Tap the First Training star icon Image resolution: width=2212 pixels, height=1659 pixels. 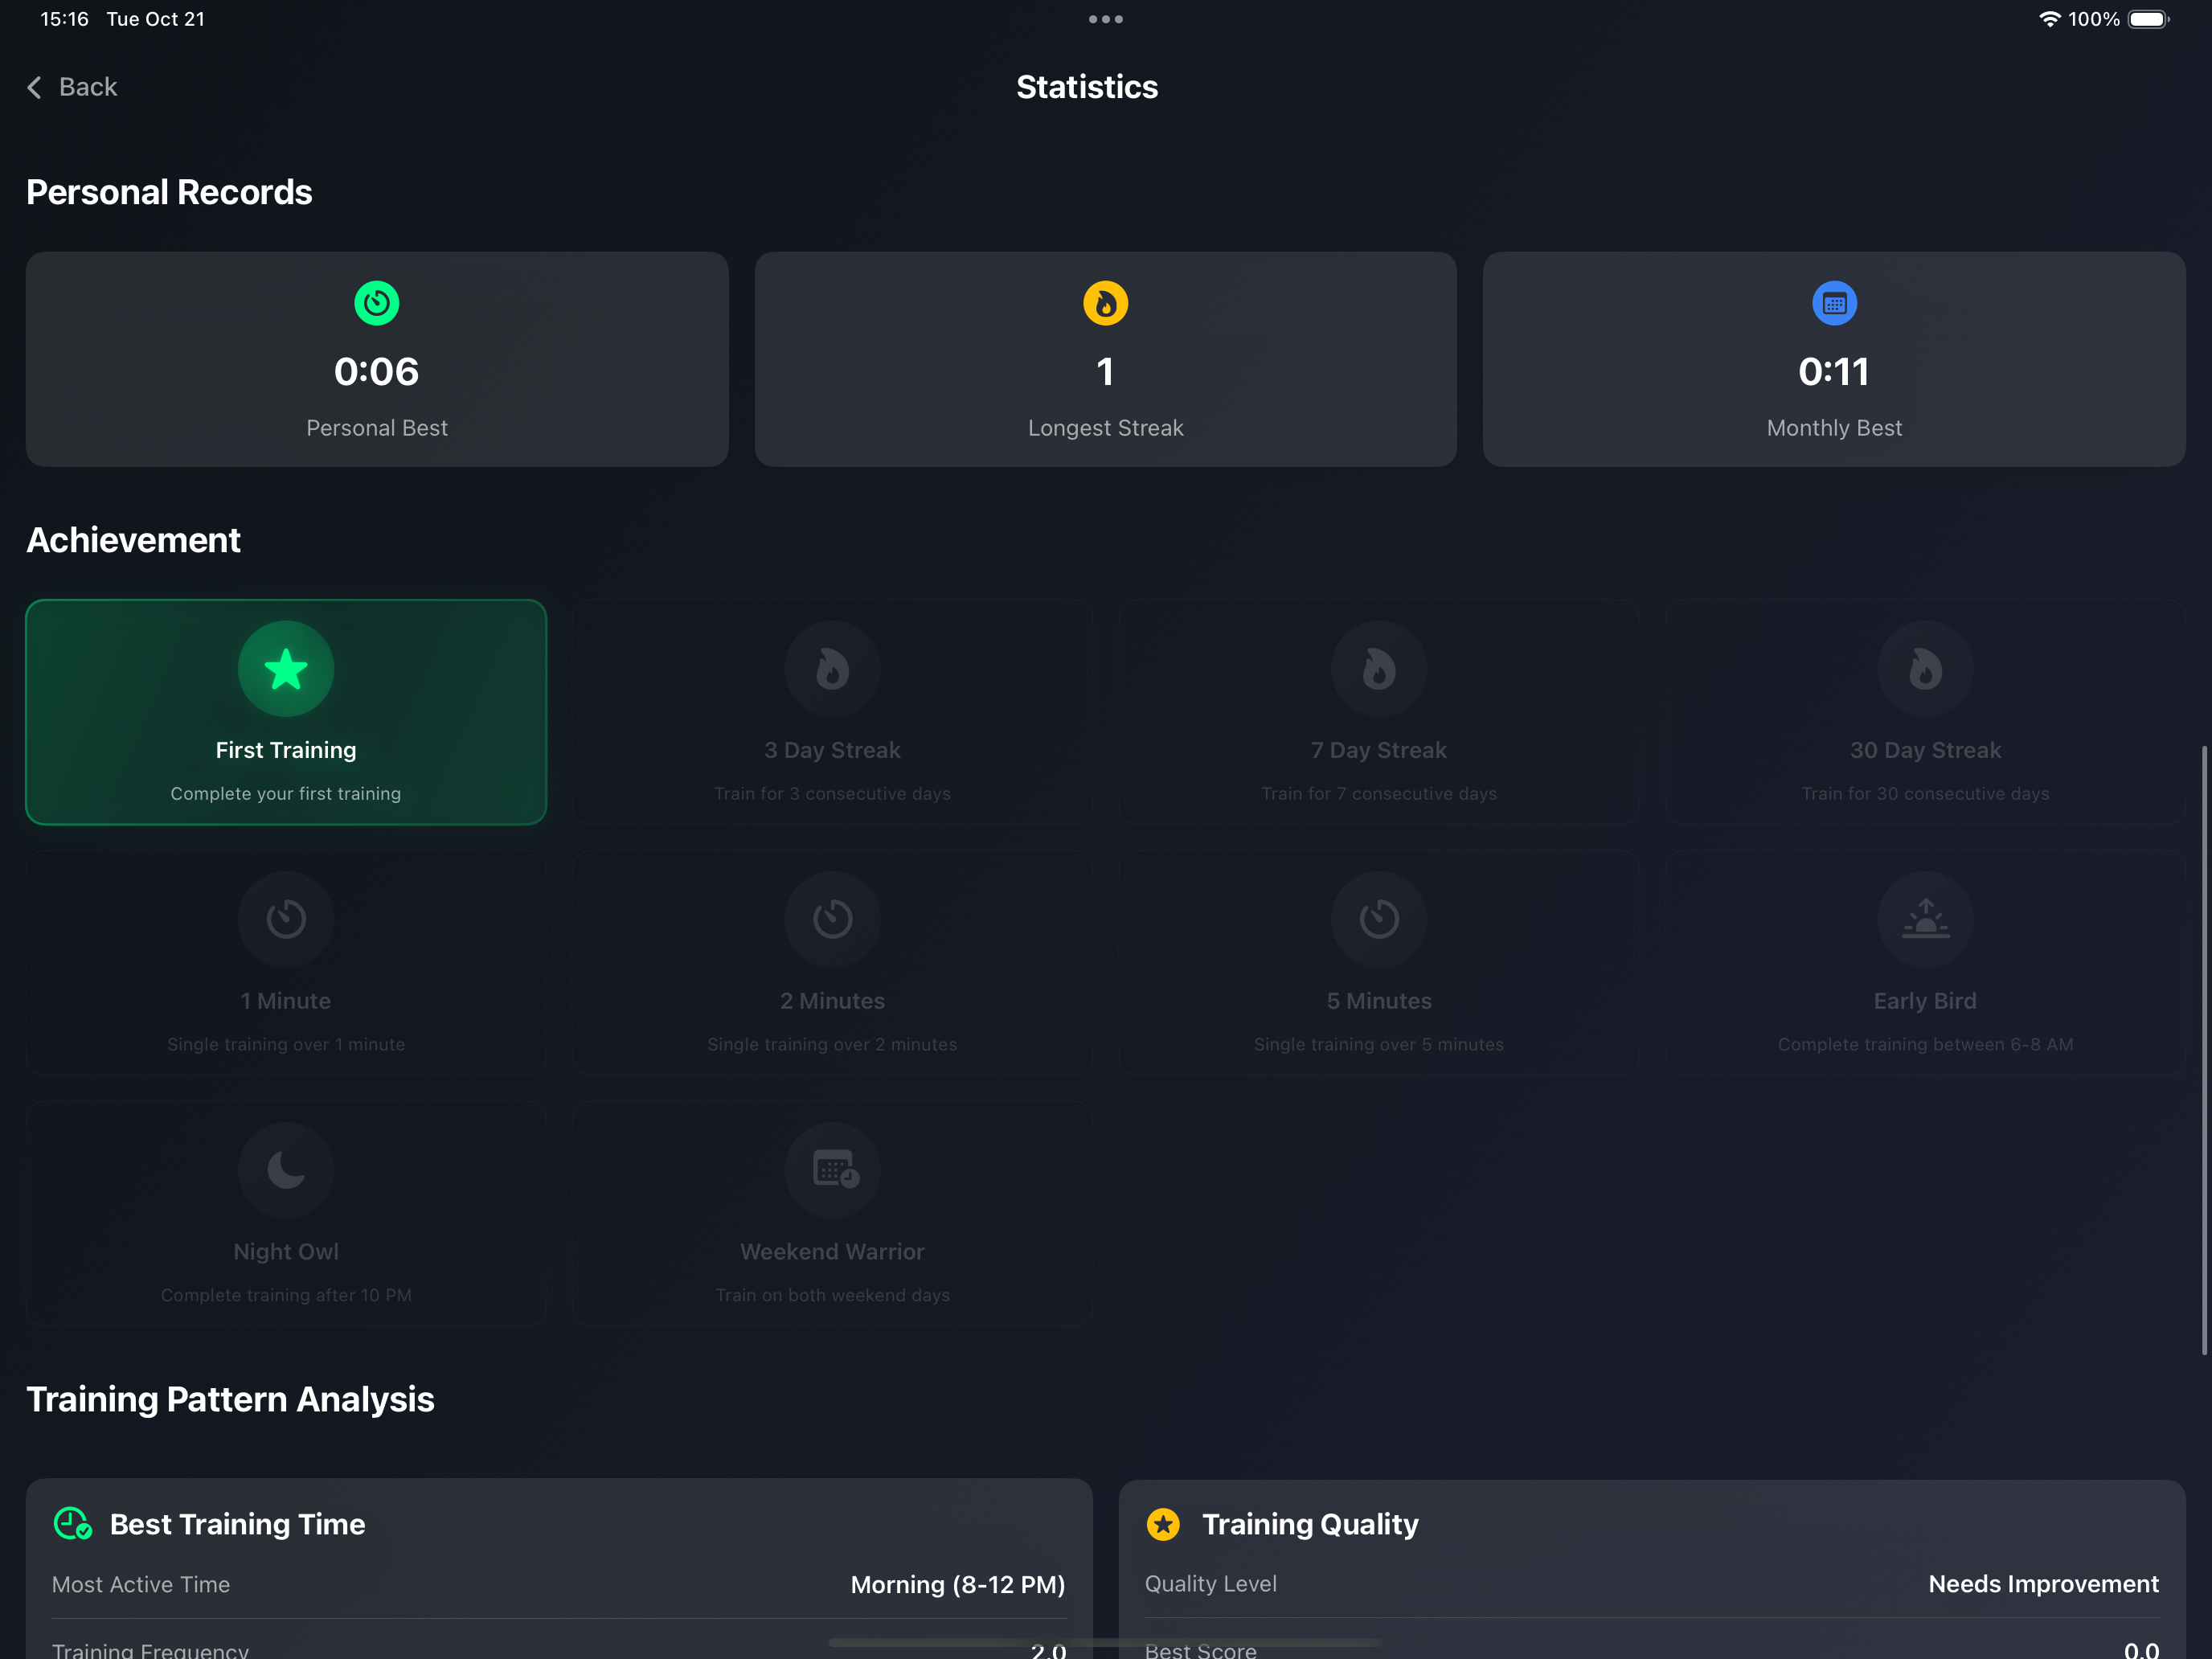286,669
